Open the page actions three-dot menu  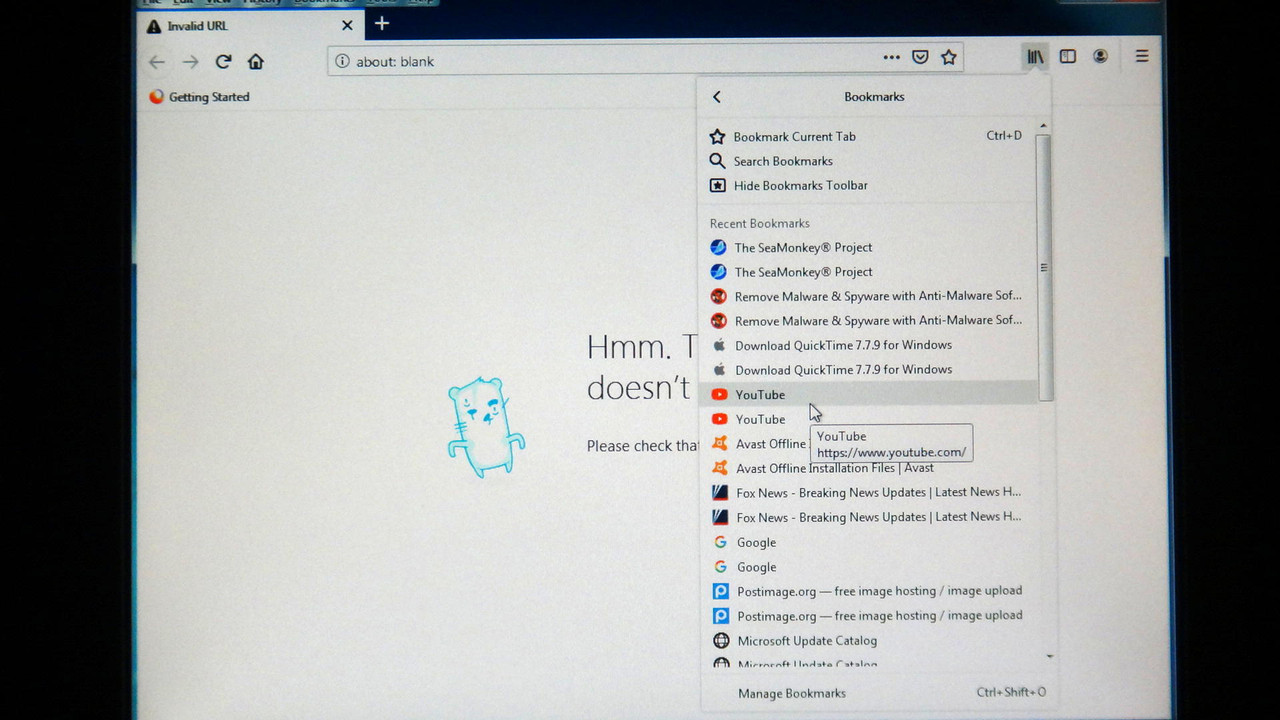[891, 58]
